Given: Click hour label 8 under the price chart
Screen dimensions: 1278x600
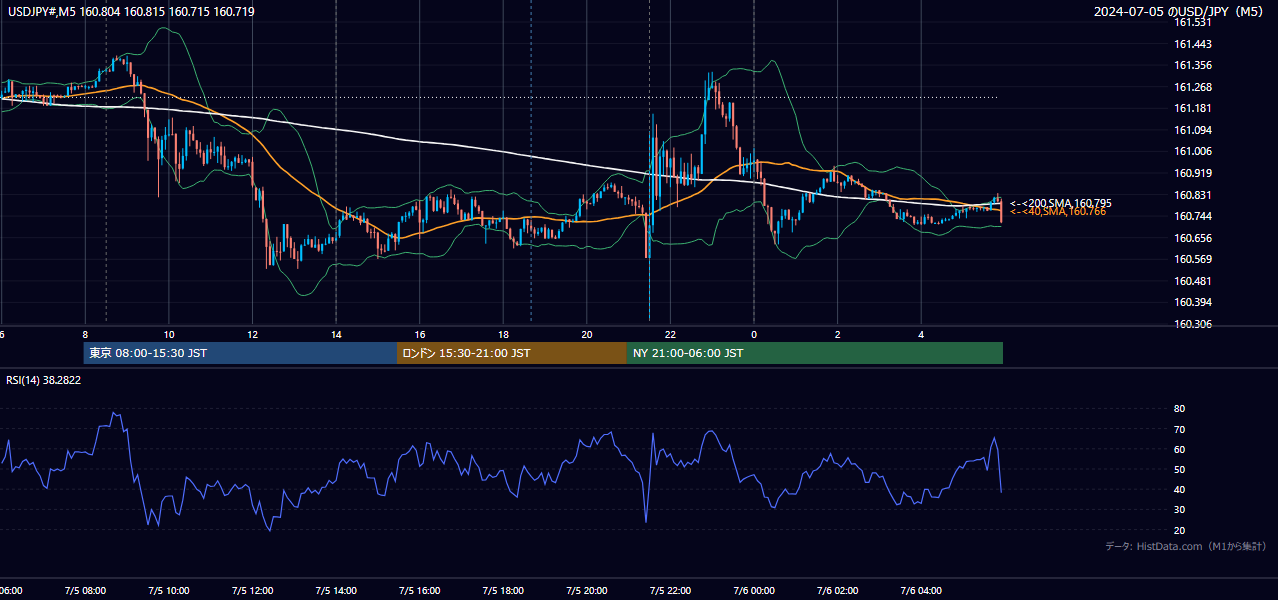Looking at the screenshot, I should tap(85, 334).
